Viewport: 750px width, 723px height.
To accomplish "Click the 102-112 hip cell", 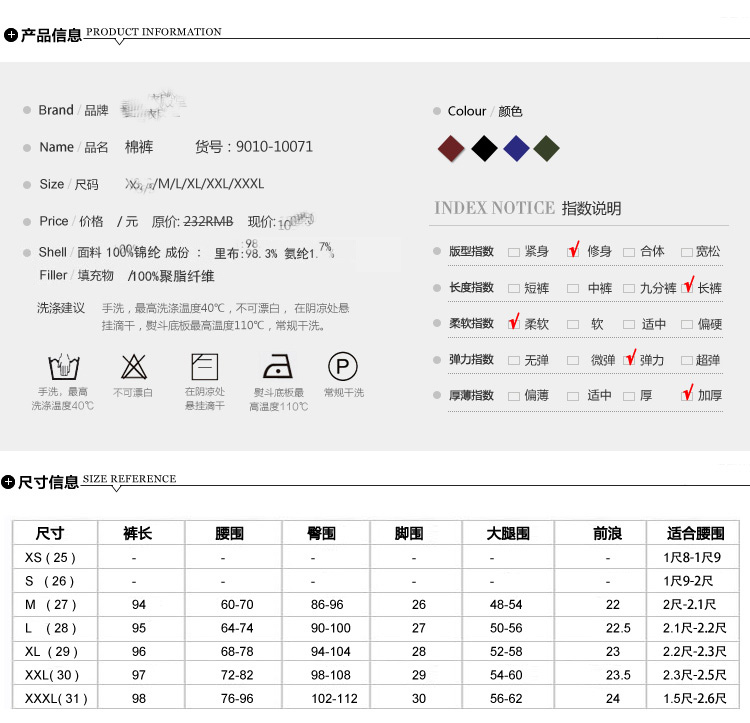I will point(334,699).
